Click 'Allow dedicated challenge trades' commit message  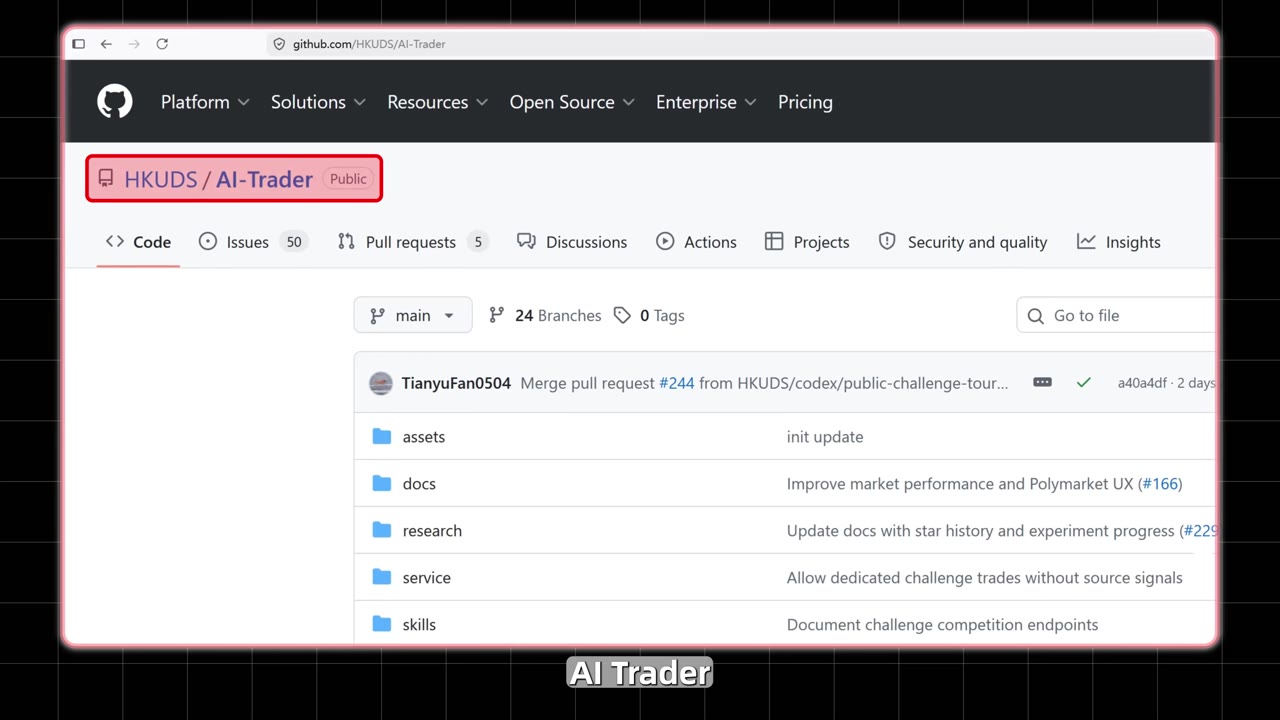985,578
